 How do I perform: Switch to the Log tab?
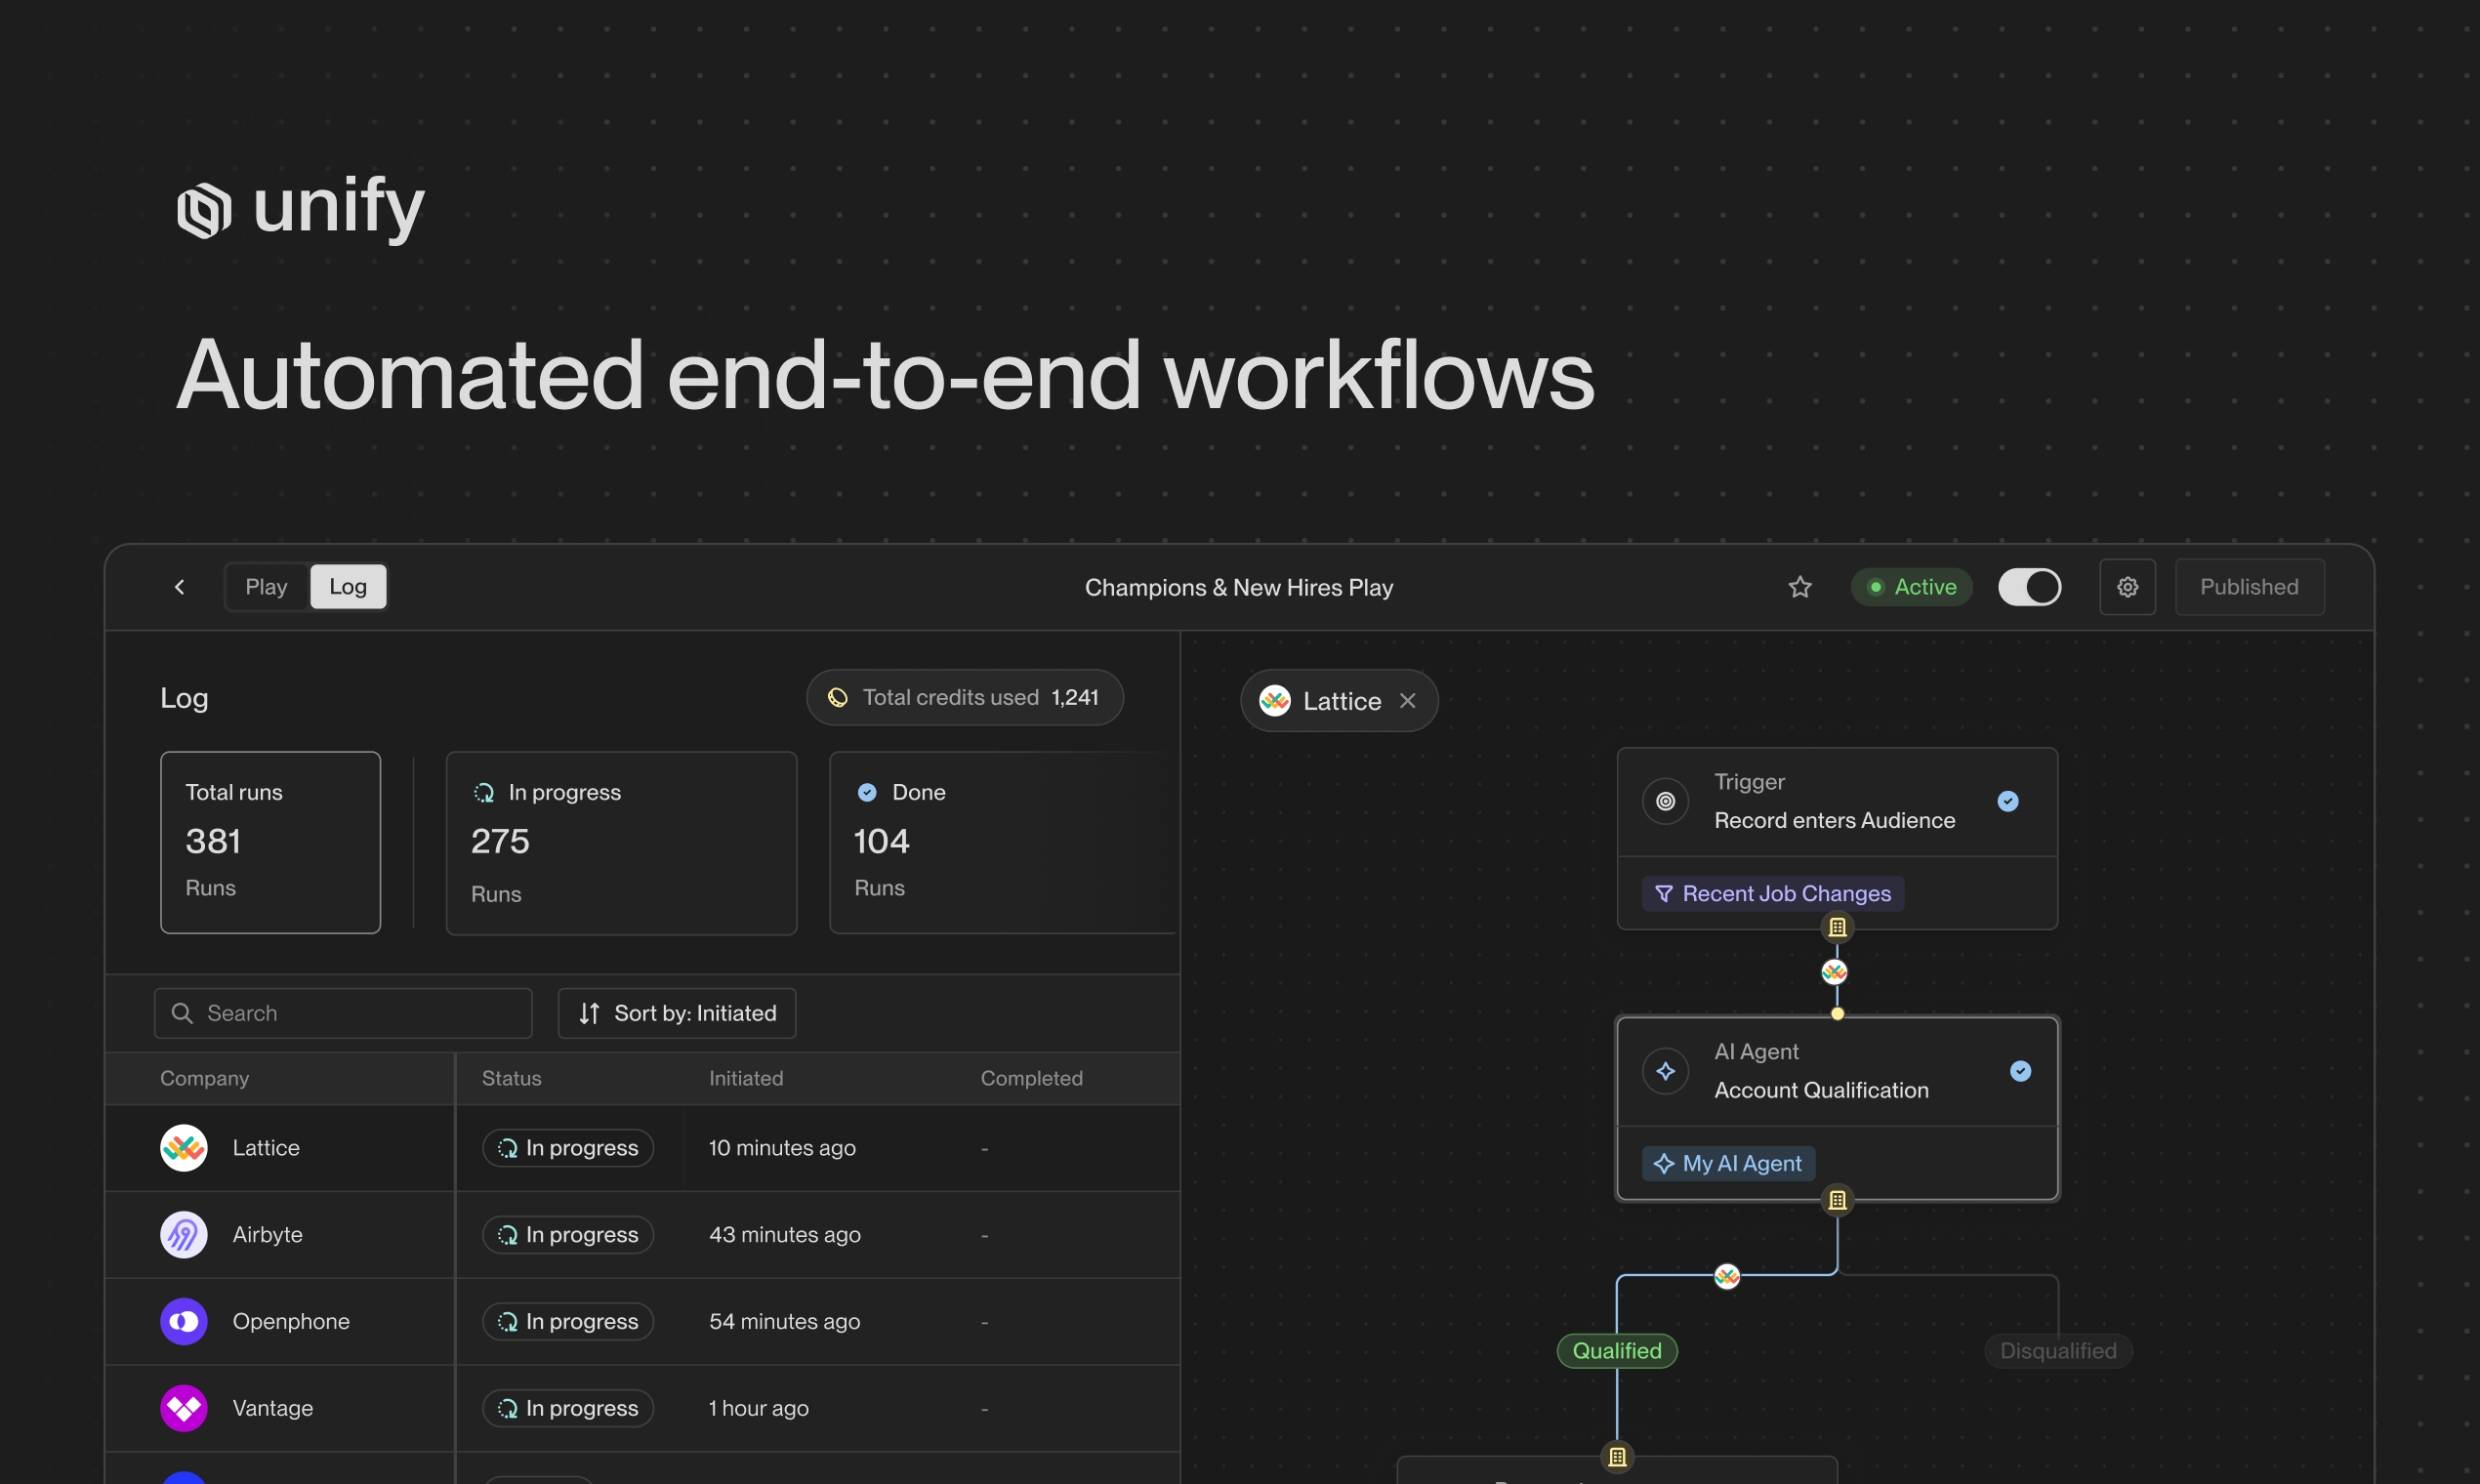tap(348, 587)
